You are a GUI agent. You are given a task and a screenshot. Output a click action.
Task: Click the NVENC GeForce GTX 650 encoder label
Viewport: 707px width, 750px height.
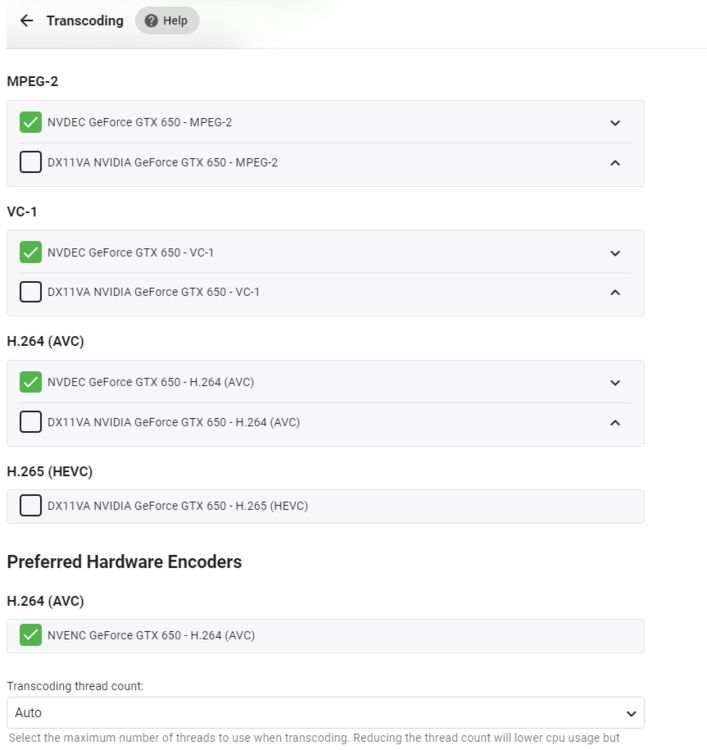151,635
